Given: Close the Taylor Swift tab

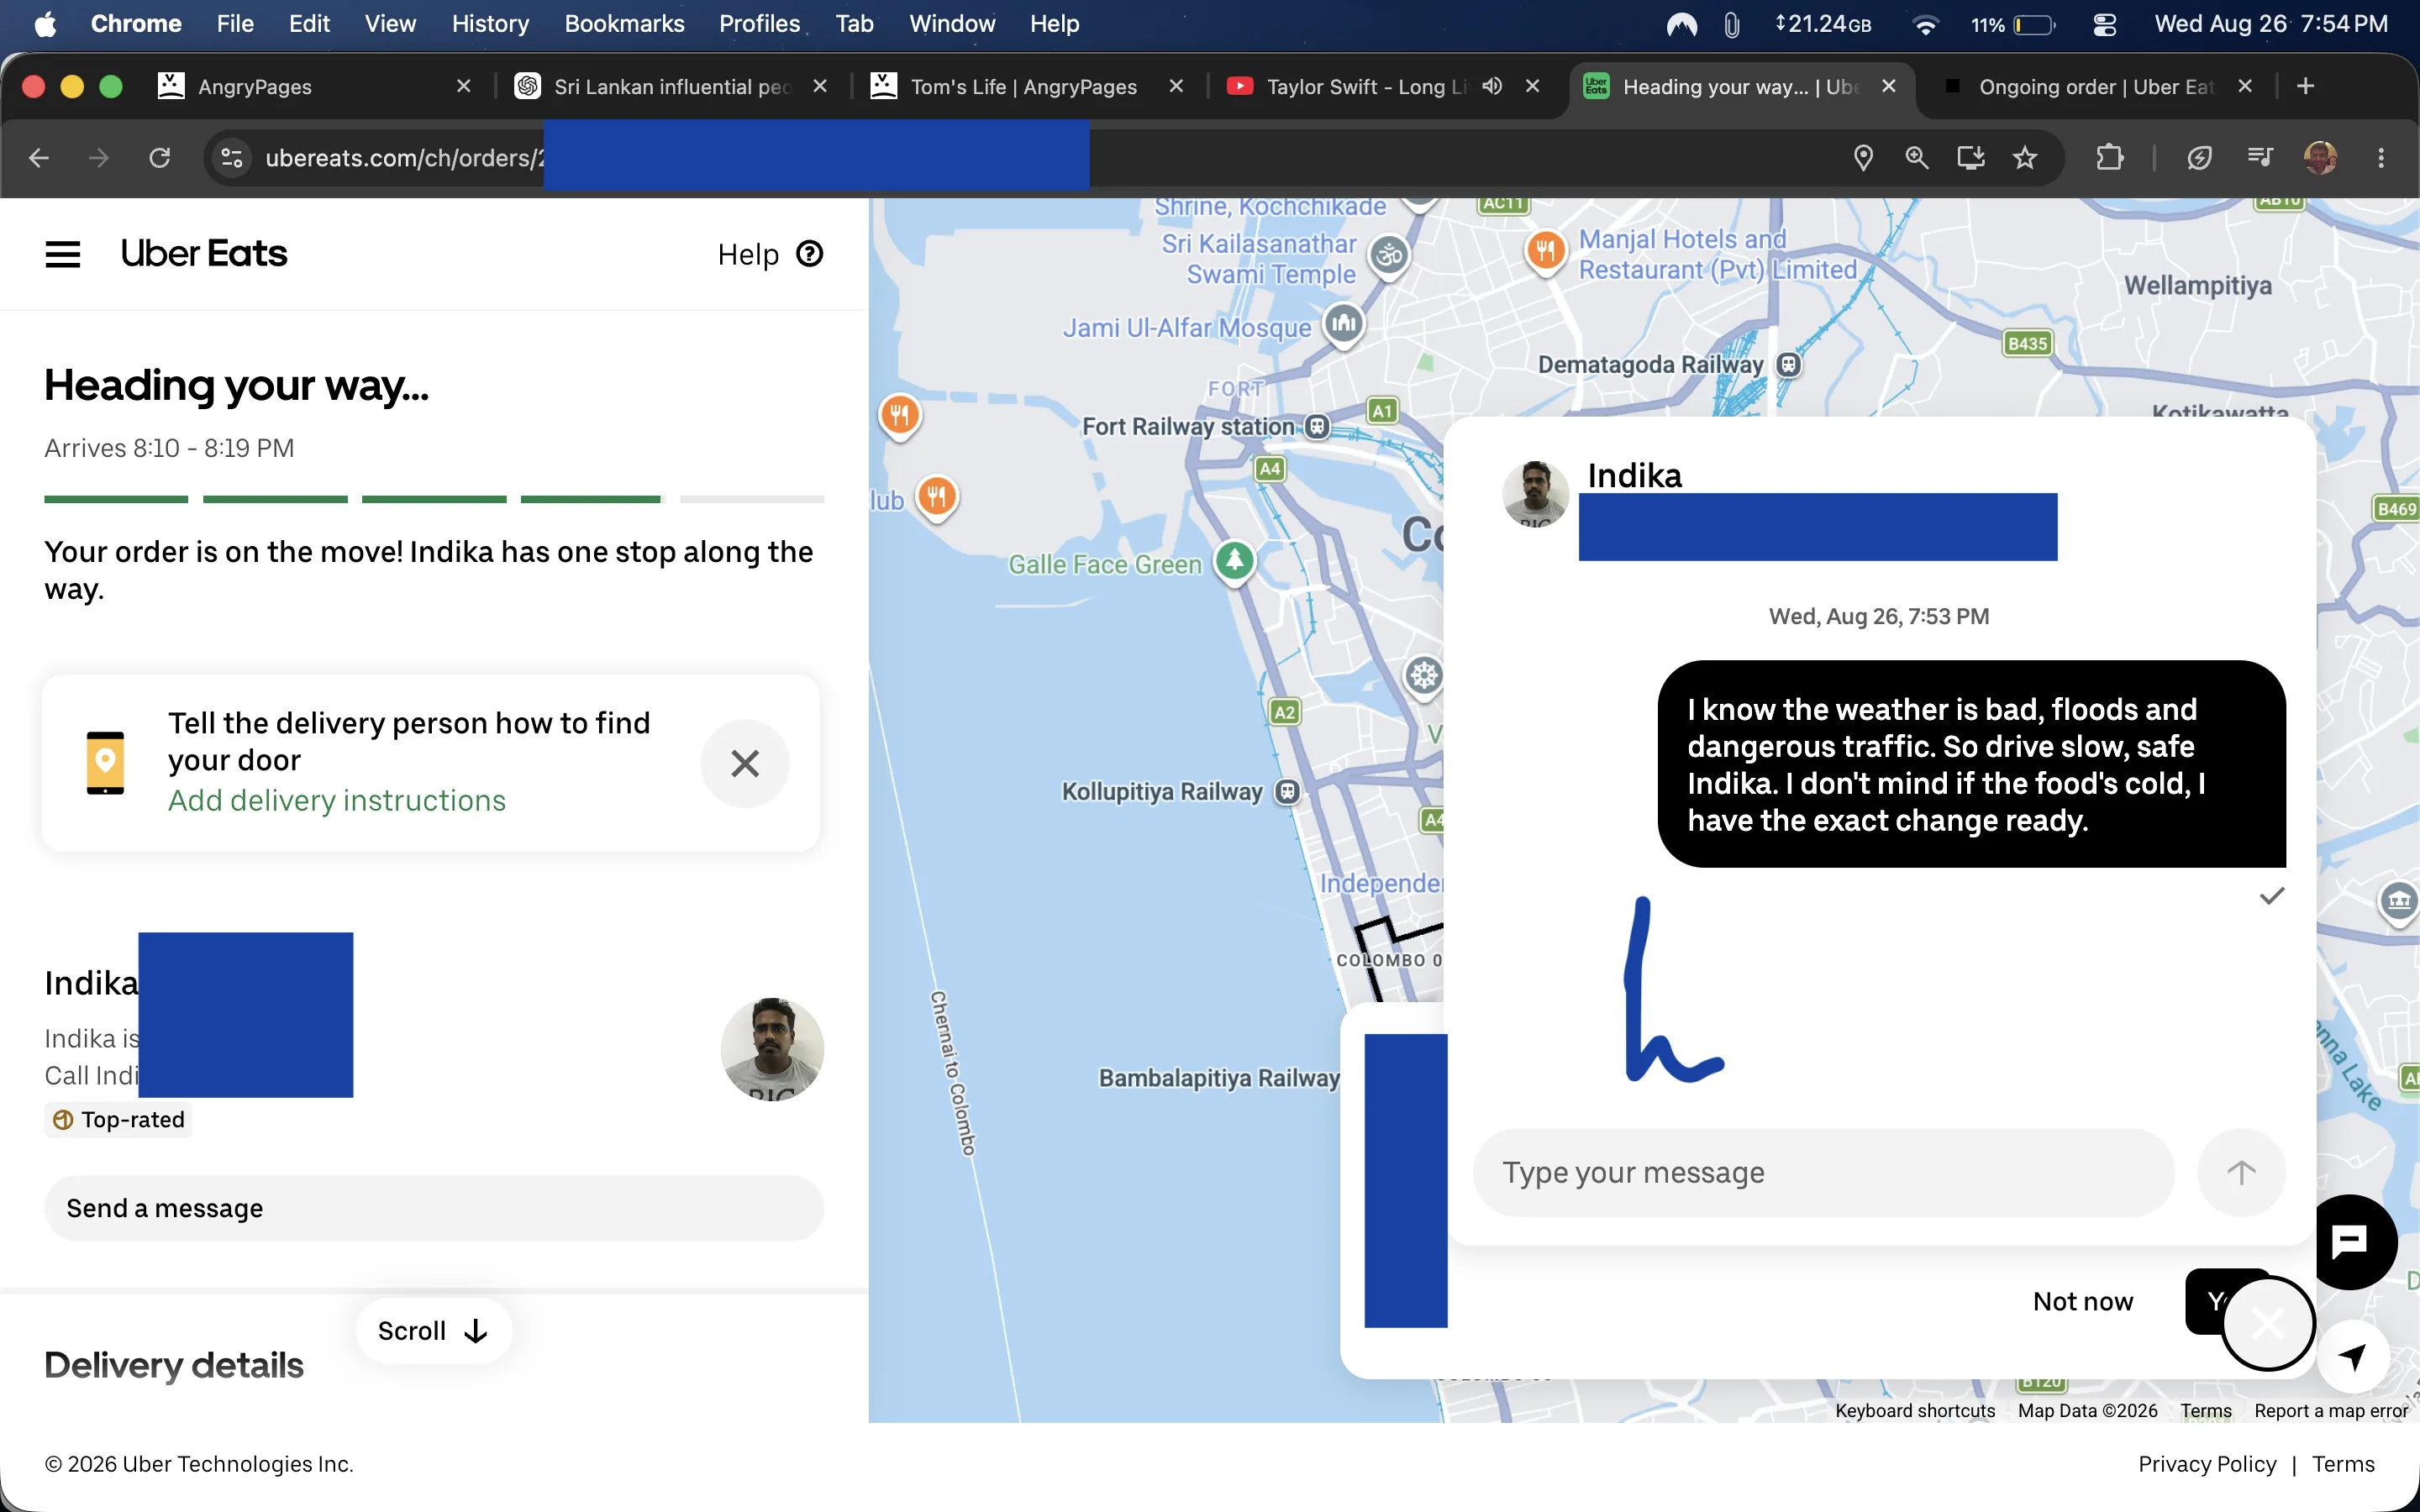Looking at the screenshot, I should [1532, 86].
